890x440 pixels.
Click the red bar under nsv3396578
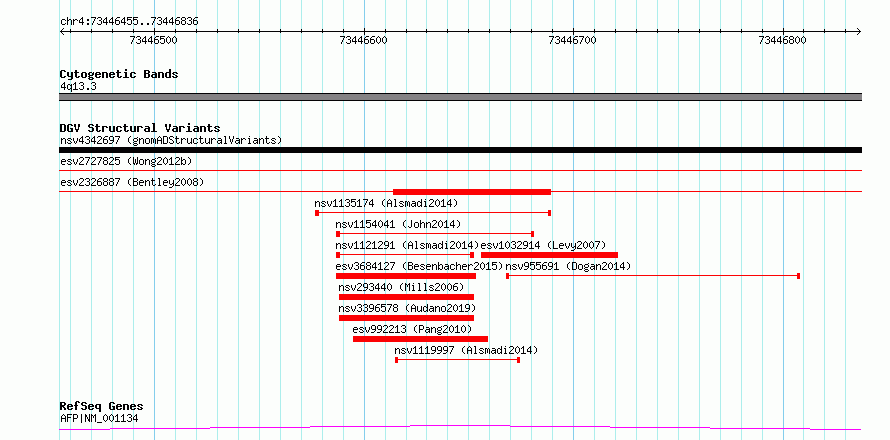pos(406,318)
